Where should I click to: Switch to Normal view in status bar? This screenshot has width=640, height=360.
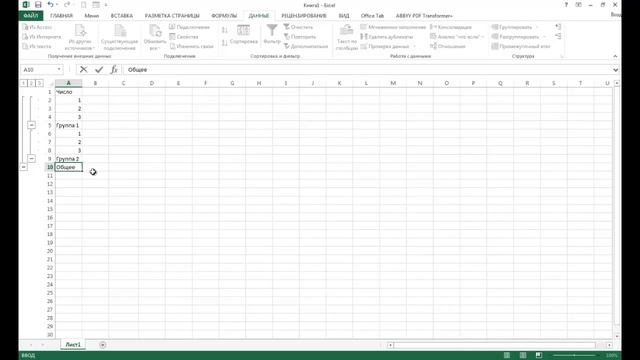point(507,356)
